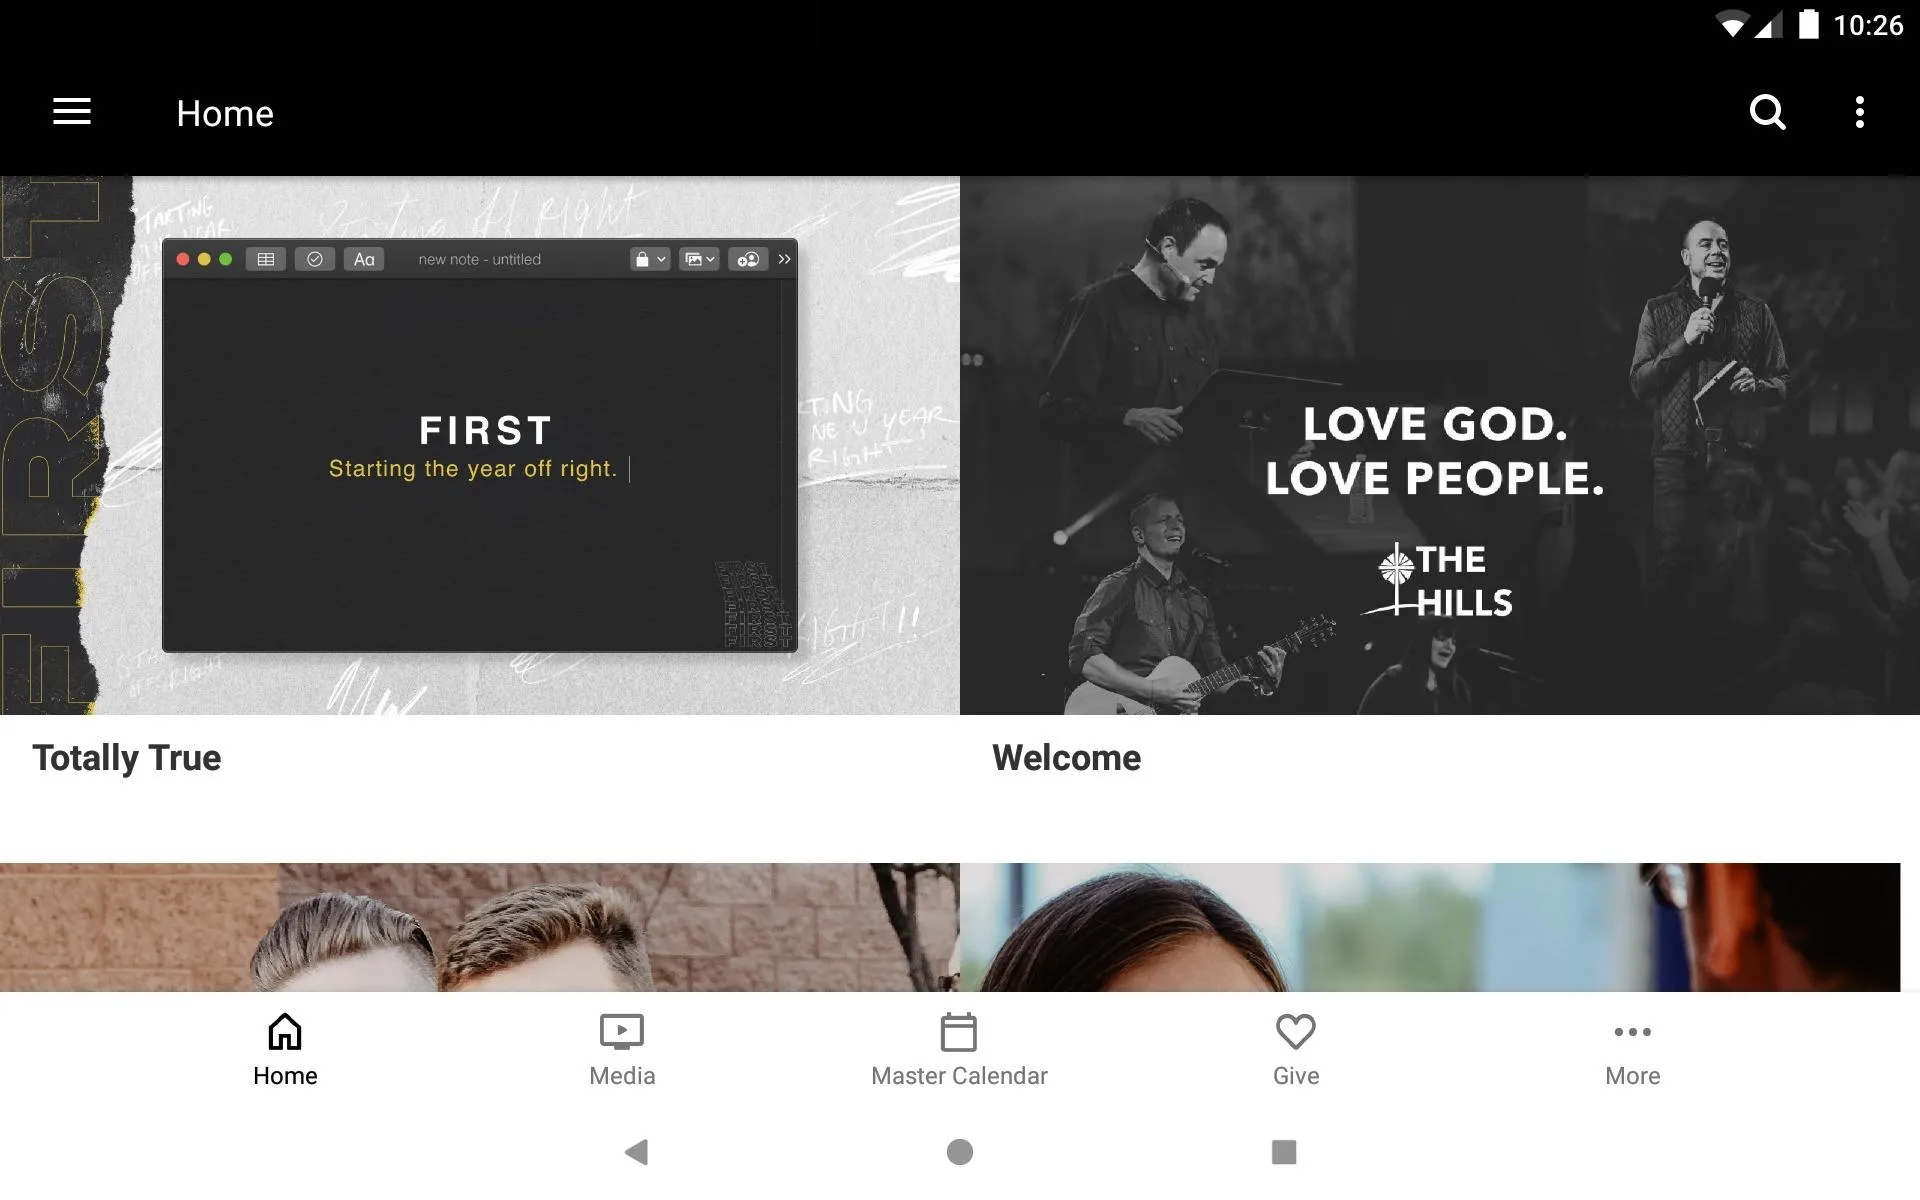Select the Media playback tab
This screenshot has height=1200, width=1920.
pyautogui.click(x=621, y=1047)
